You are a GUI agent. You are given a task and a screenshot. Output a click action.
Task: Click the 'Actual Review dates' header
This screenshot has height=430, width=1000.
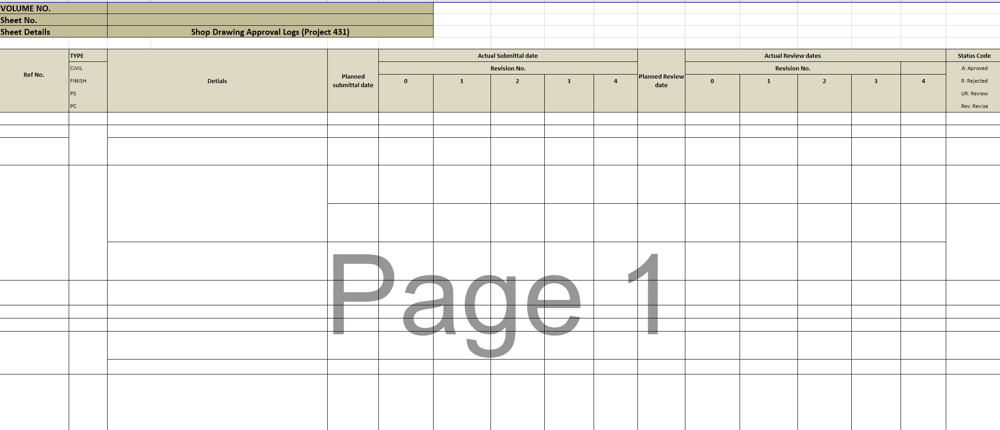[x=815, y=56]
